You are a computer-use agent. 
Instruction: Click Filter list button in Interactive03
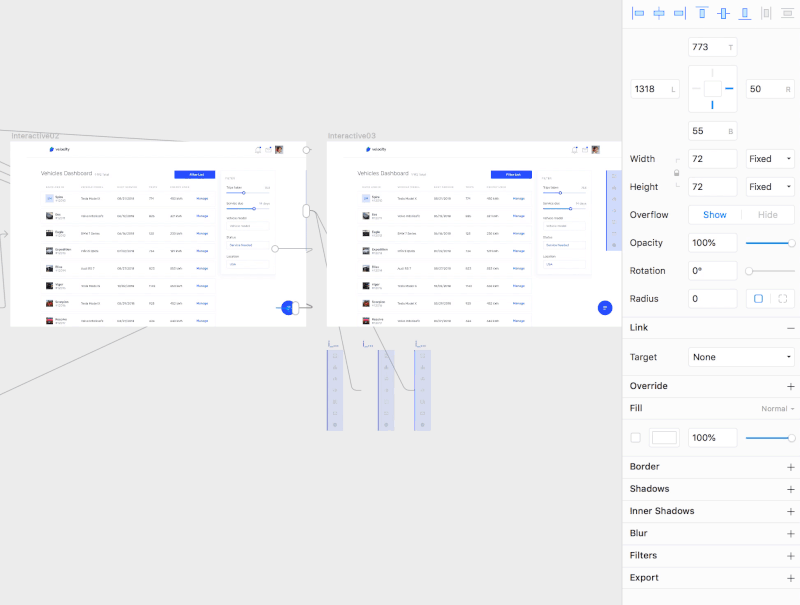511,174
